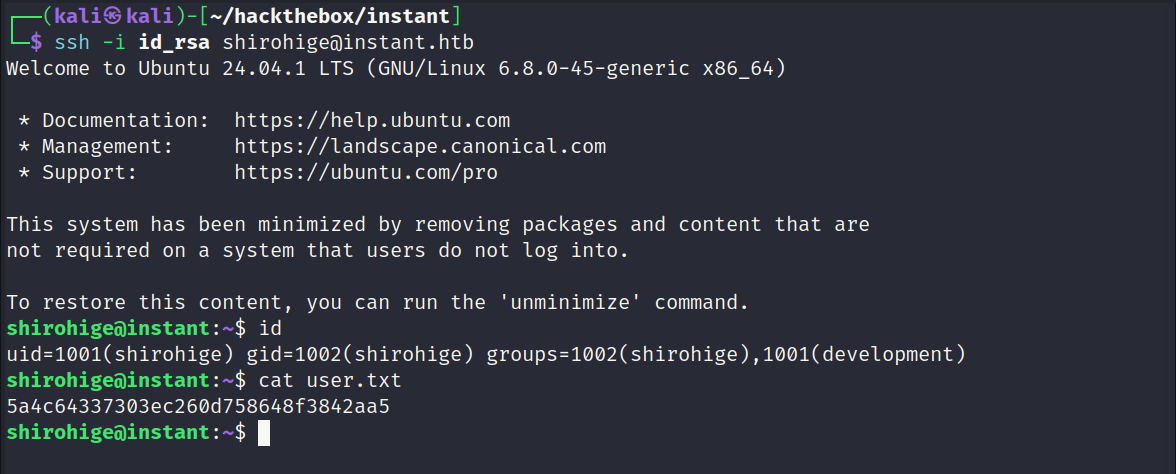1176x474 pixels.
Task: Click the cat user.txt command
Action: click(x=330, y=380)
